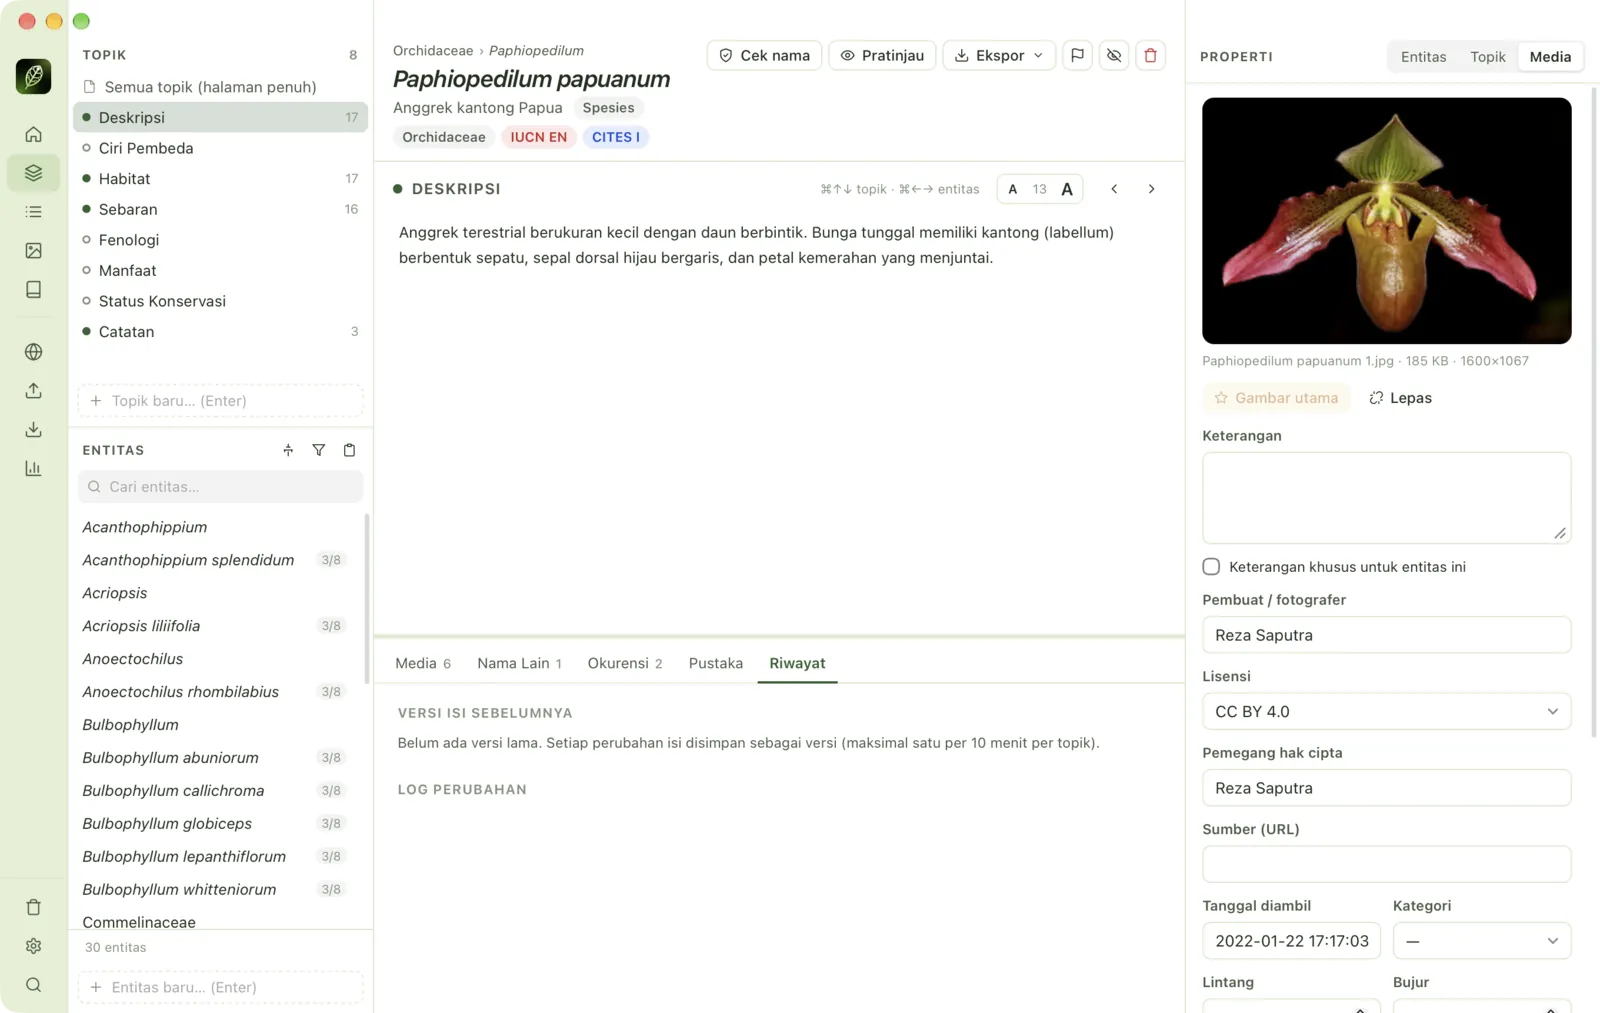This screenshot has width=1600, height=1013.
Task: Delete entity using red trash icon
Action: 1150,55
